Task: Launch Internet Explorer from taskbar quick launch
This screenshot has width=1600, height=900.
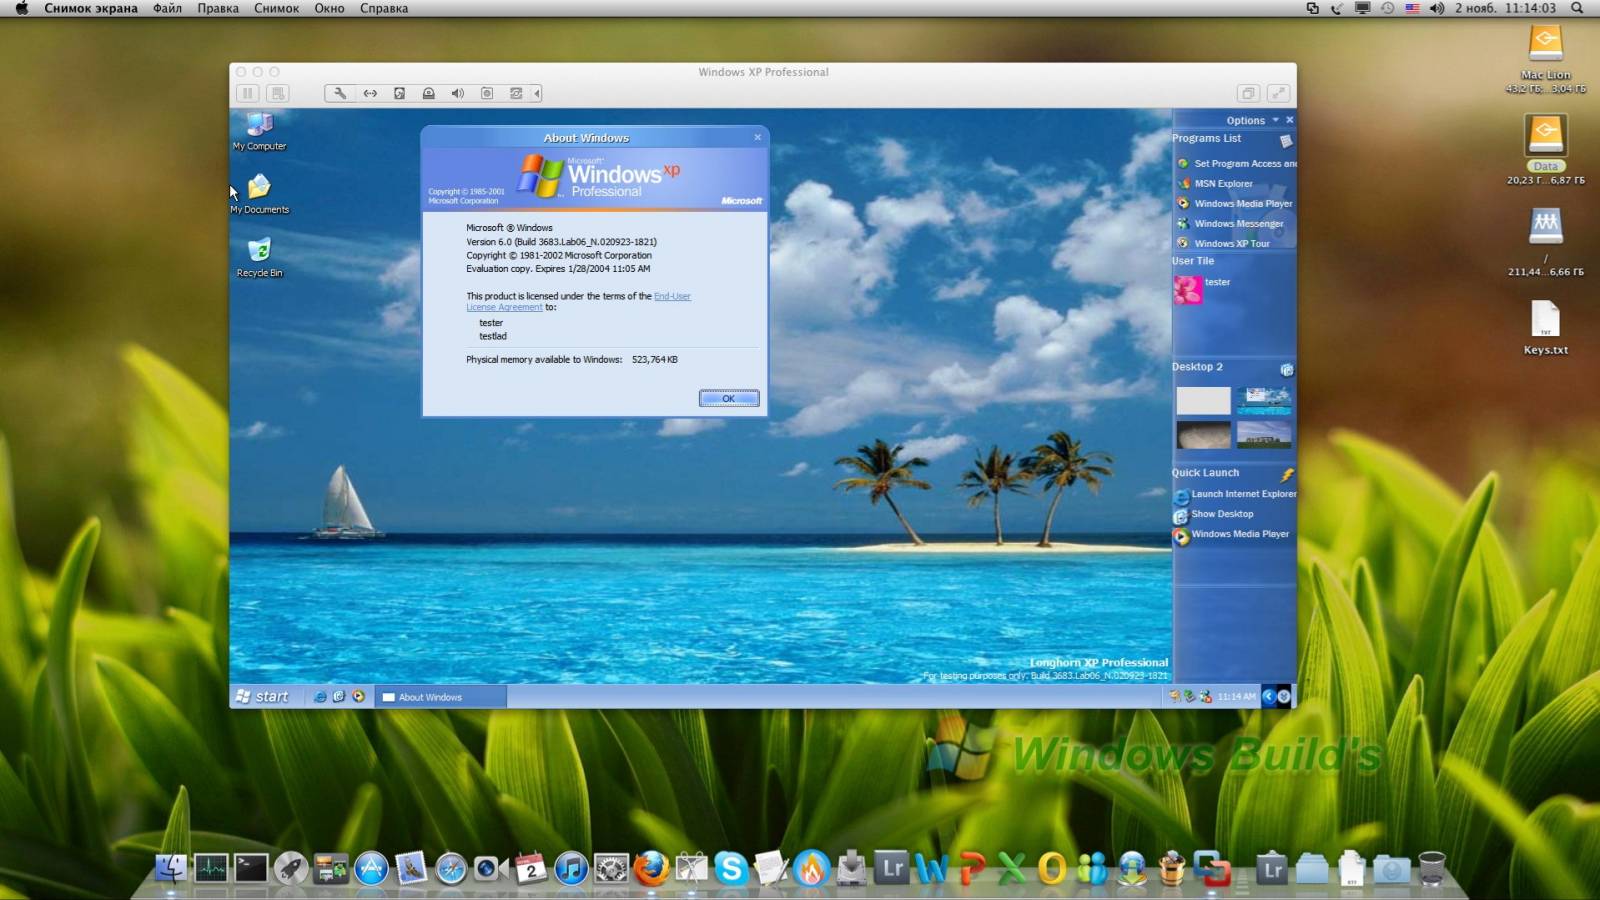Action: pyautogui.click(x=320, y=696)
